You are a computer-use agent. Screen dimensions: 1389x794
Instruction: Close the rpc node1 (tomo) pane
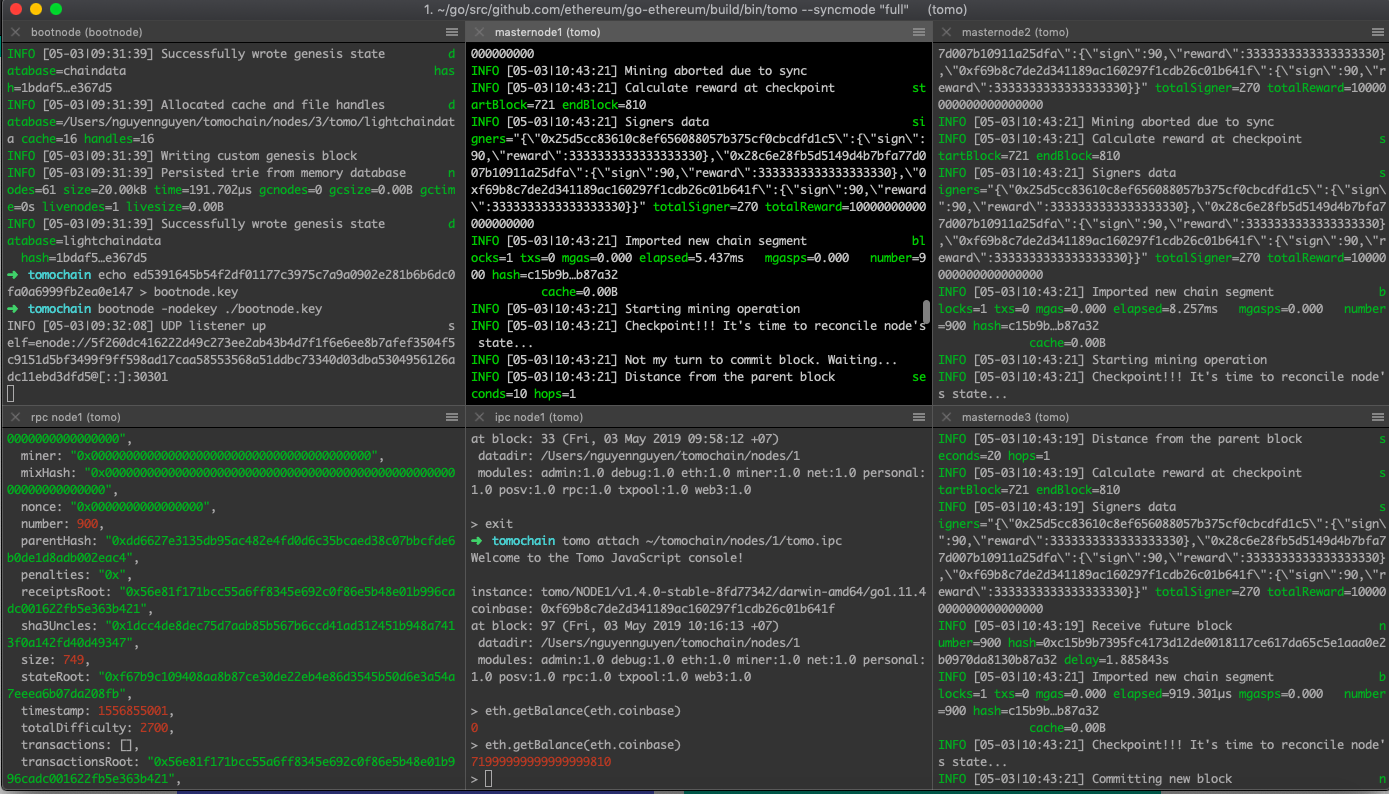click(15, 417)
